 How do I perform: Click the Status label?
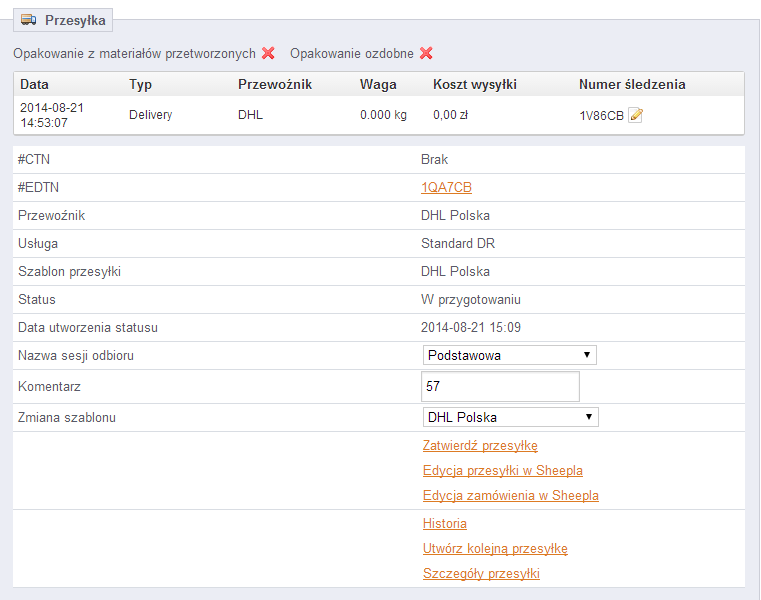(37, 300)
